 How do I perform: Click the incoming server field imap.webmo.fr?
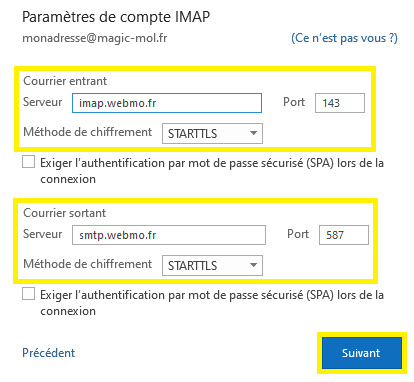(x=167, y=103)
